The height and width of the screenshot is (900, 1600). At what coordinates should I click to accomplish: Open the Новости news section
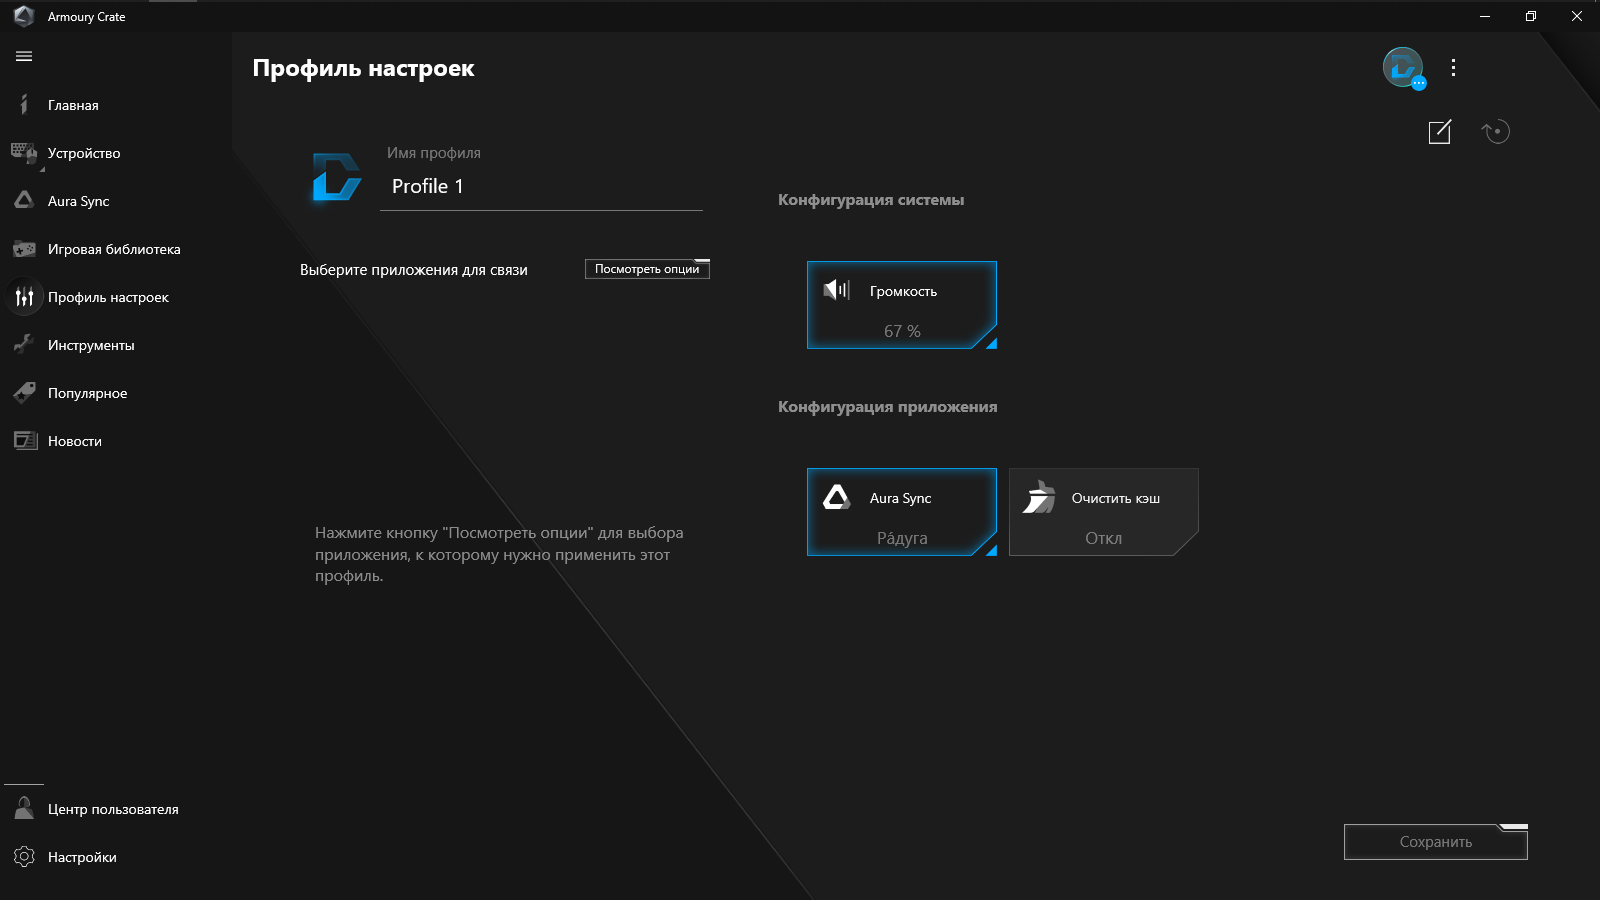[75, 441]
